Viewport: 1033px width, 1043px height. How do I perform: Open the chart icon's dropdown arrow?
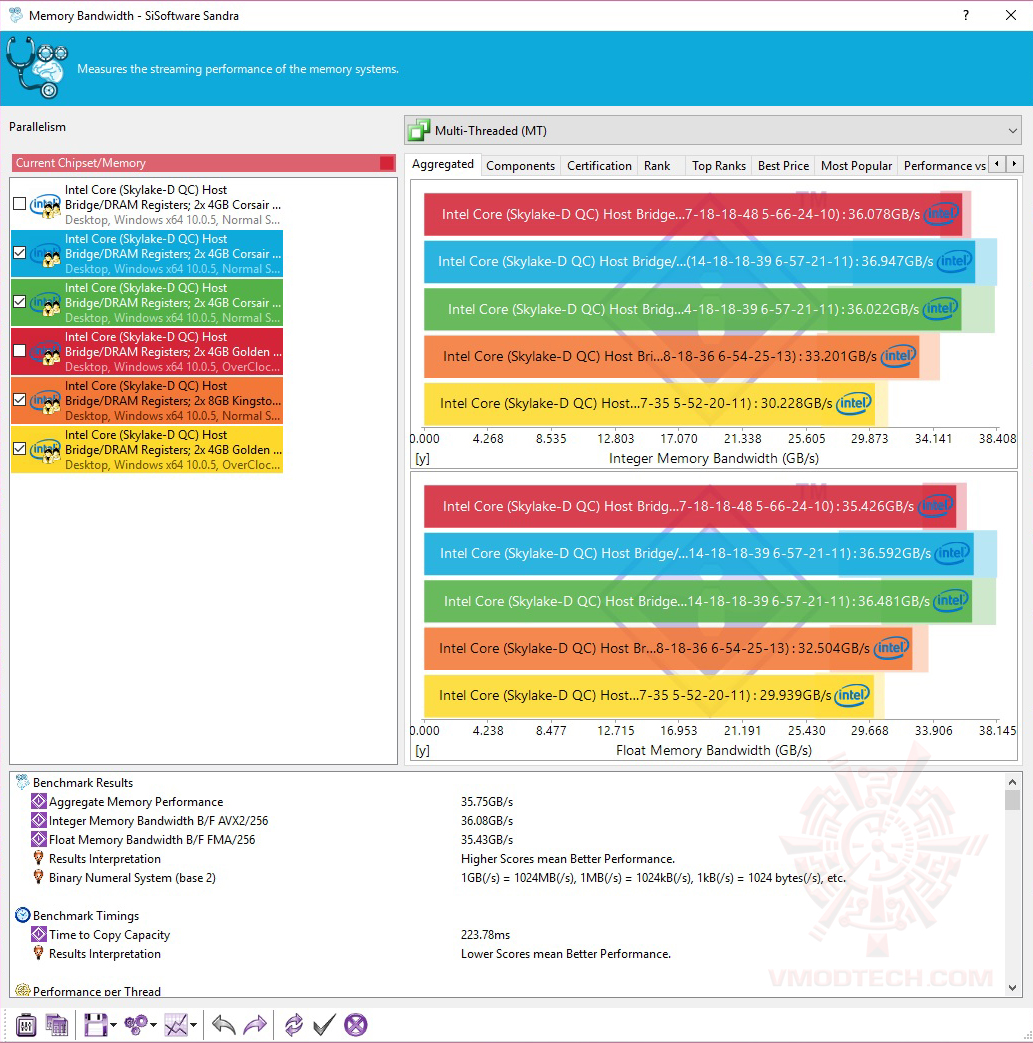click(194, 1025)
